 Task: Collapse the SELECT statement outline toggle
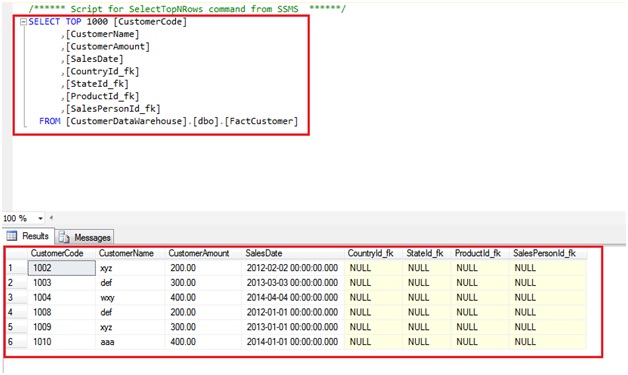23,22
